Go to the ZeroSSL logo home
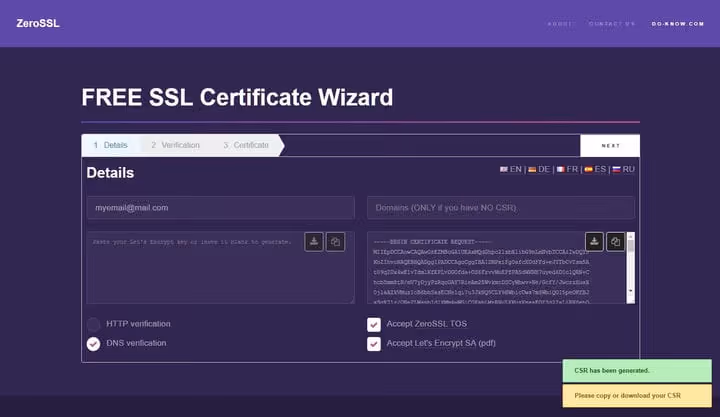720x417 pixels. (38, 23)
